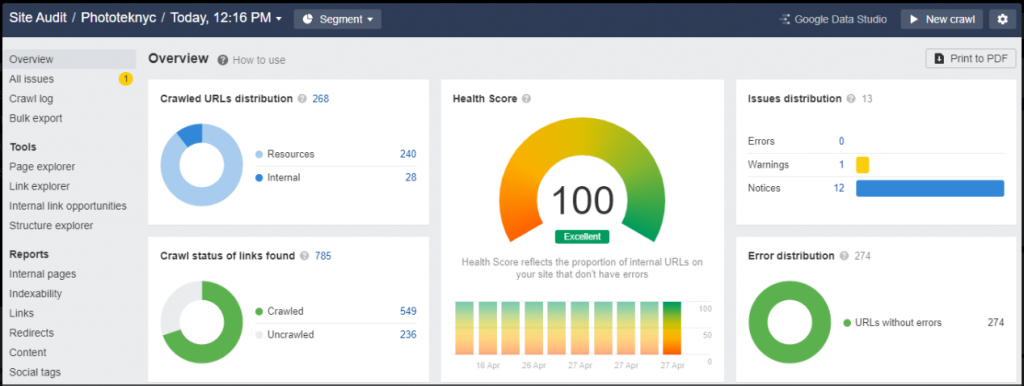Click the Segment pie chart icon

coord(308,20)
